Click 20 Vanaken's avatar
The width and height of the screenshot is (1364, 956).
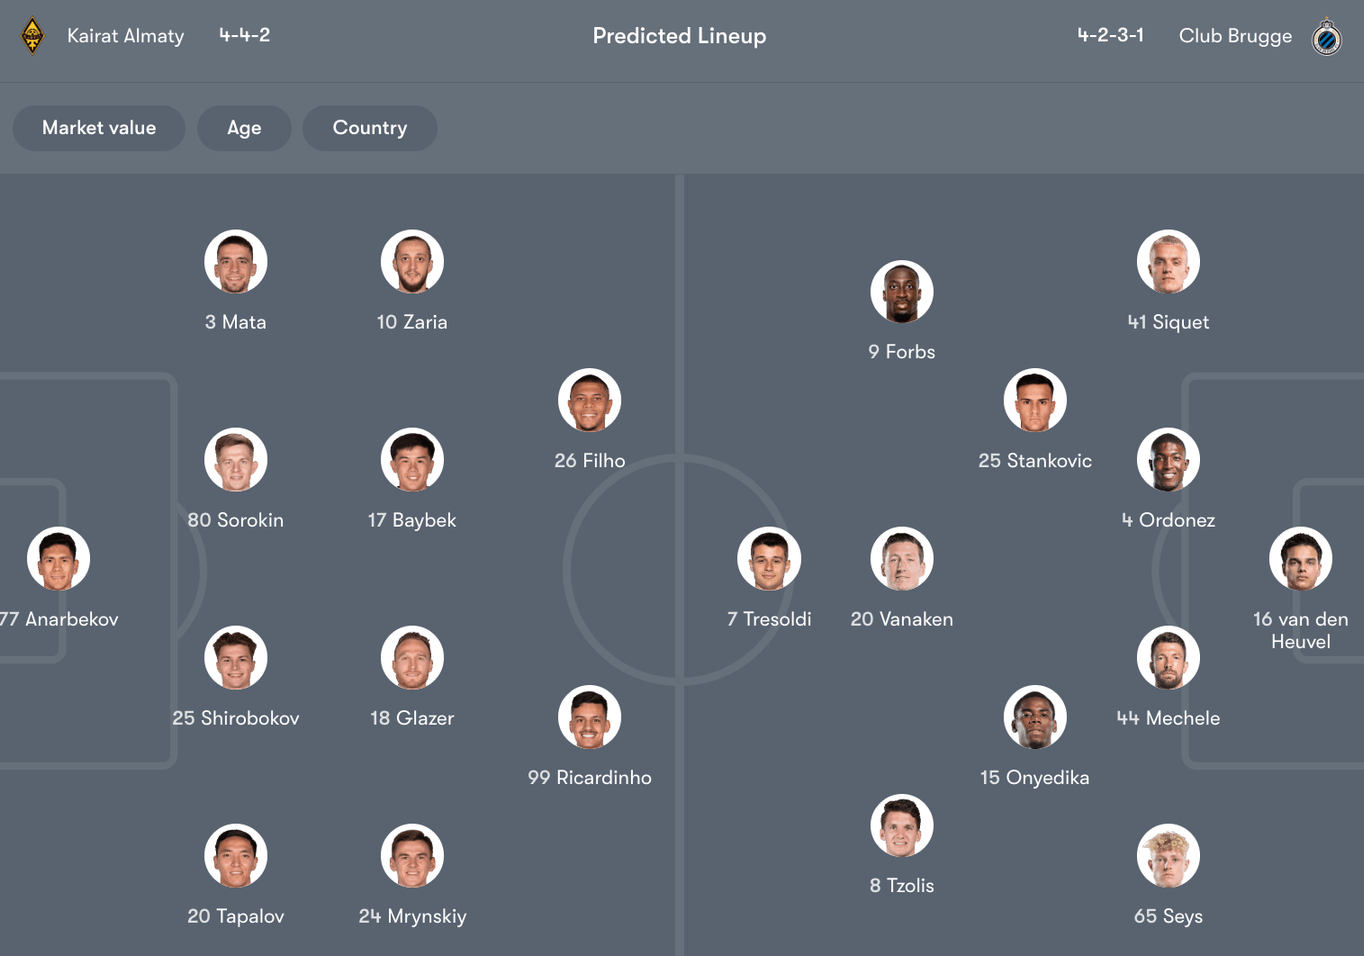click(x=902, y=559)
